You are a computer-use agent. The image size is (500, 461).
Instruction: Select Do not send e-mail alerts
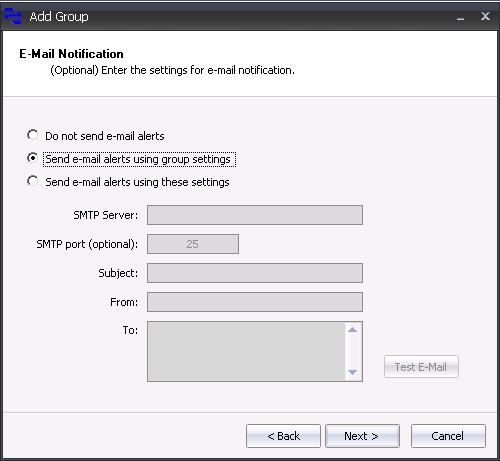[x=32, y=135]
